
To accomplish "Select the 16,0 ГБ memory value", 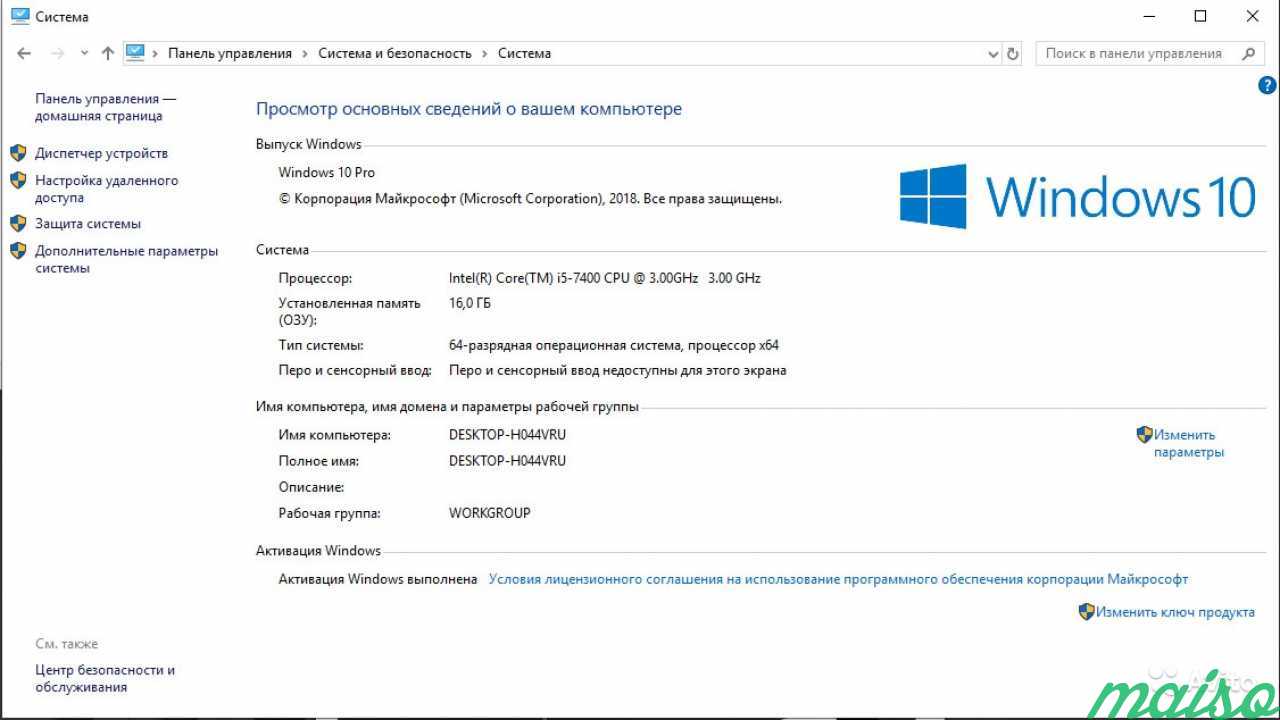I will click(x=470, y=303).
